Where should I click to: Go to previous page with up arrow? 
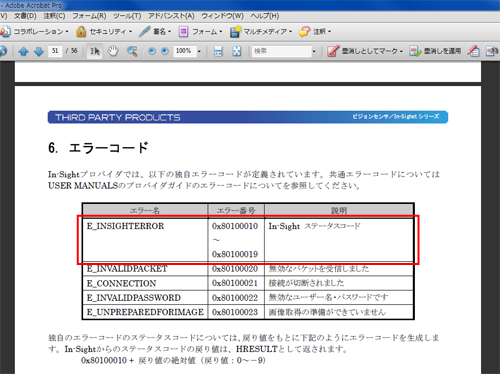click(23, 51)
